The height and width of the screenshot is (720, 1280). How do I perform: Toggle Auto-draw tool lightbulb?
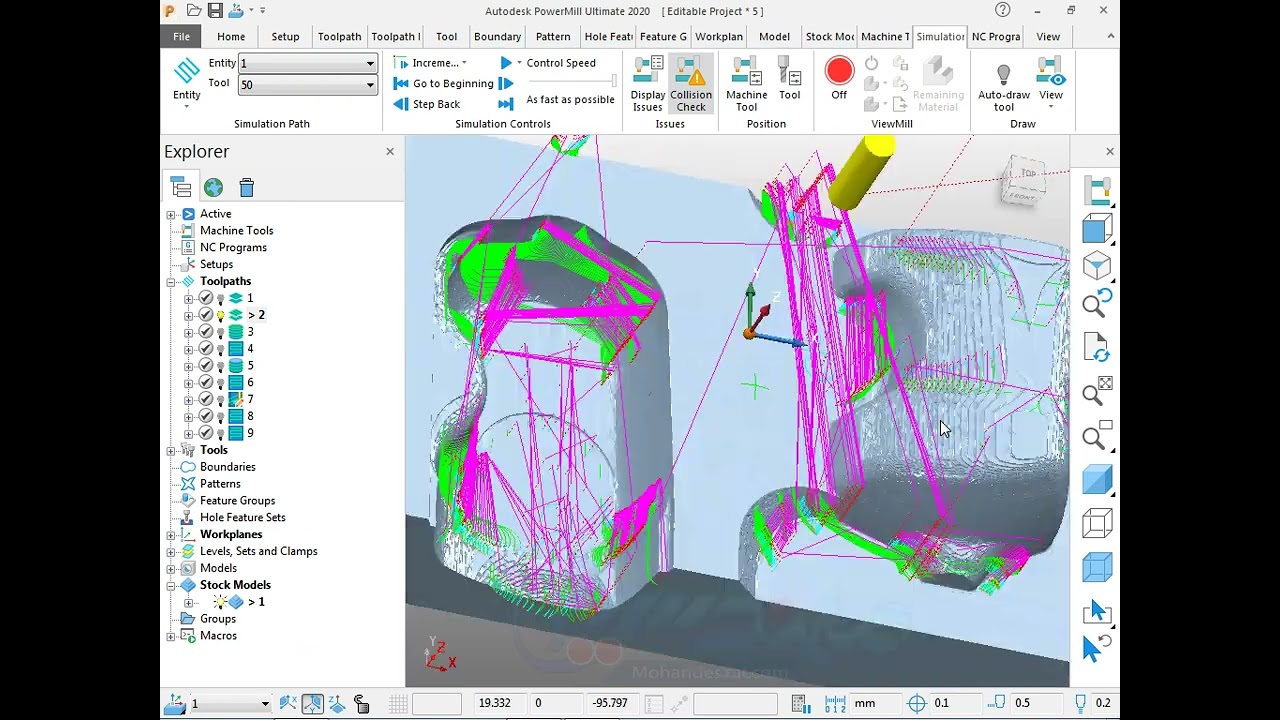(1004, 84)
